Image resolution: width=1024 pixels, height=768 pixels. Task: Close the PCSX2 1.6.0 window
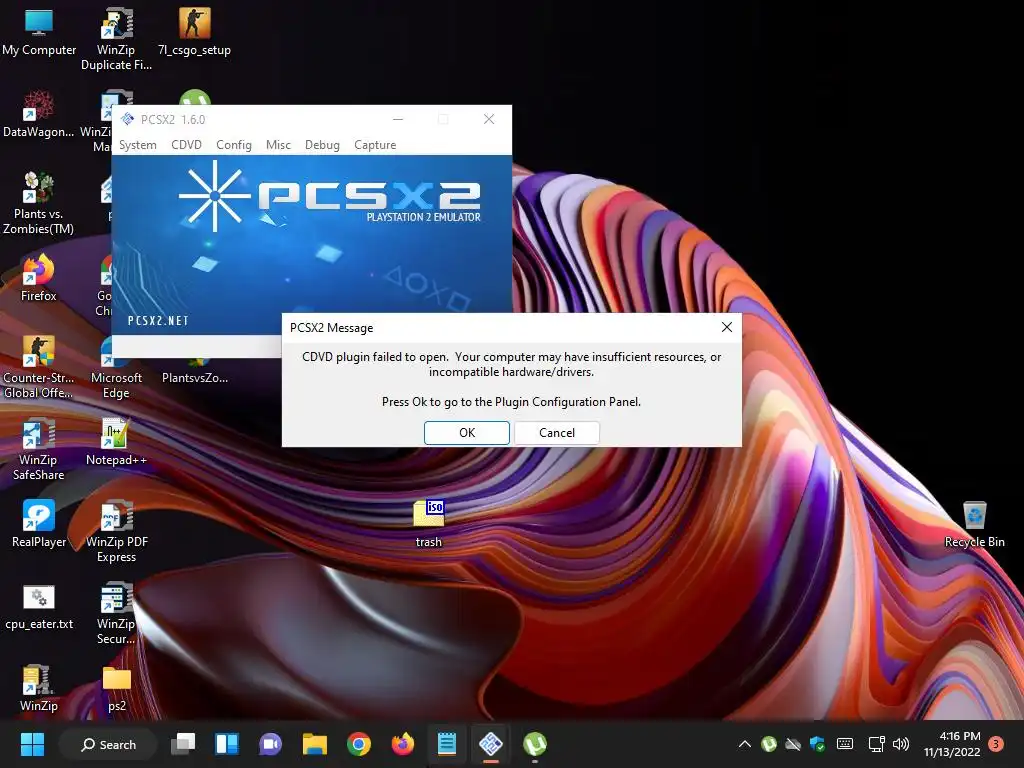pos(488,119)
